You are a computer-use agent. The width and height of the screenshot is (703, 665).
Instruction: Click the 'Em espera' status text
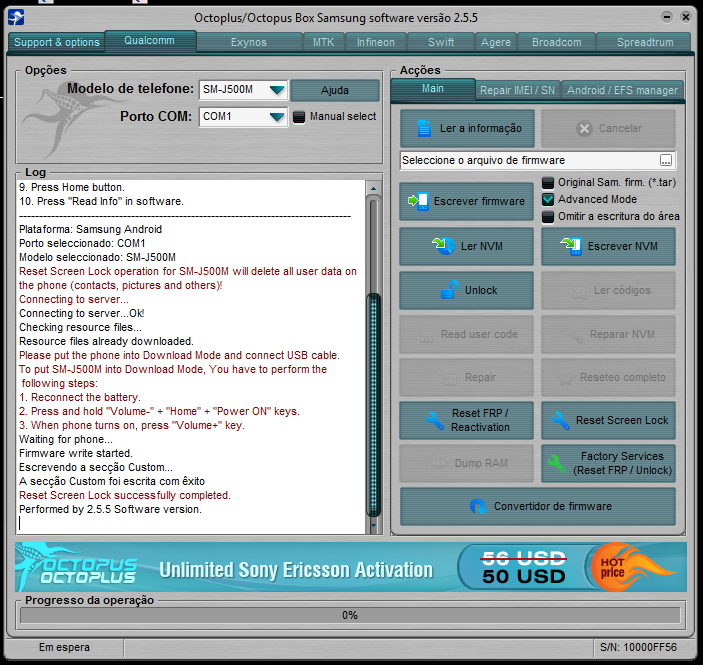pos(64,647)
